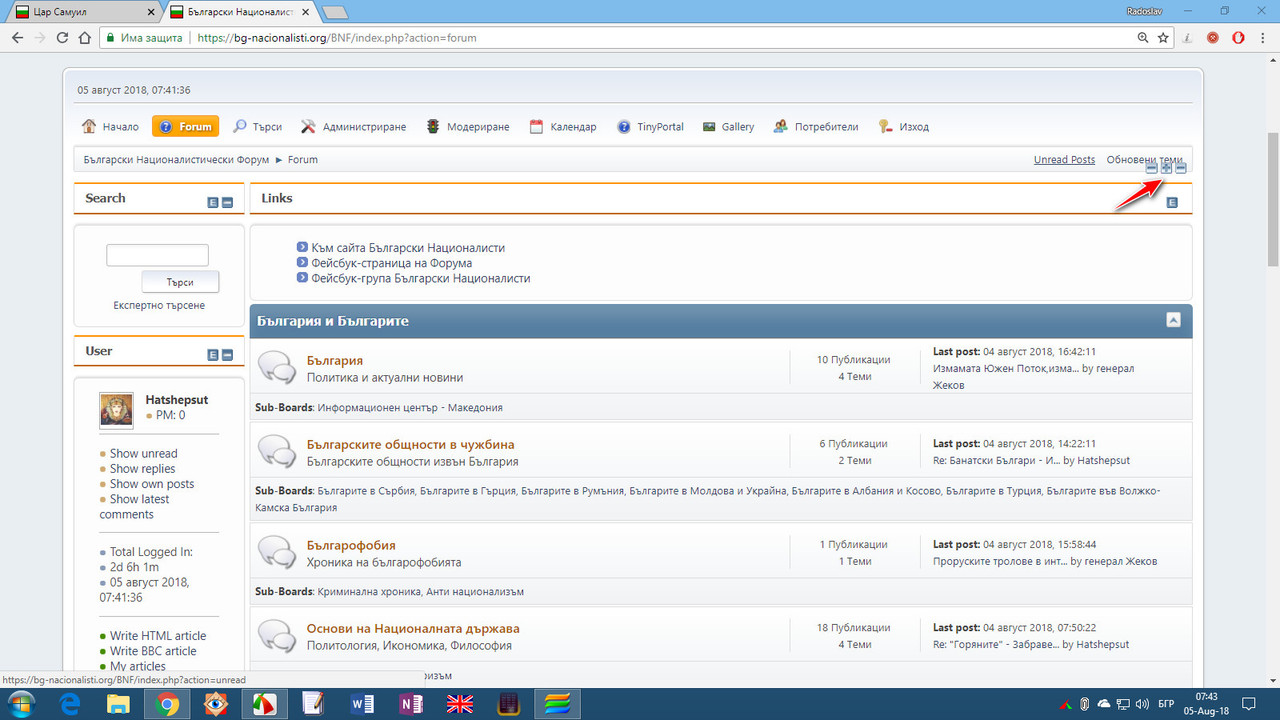Viewport: 1280px width, 720px height.
Task: Click the Обновени теми link
Action: coord(1144,160)
